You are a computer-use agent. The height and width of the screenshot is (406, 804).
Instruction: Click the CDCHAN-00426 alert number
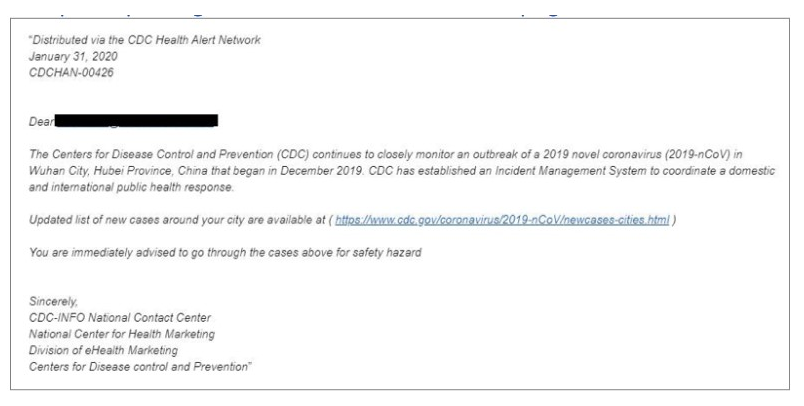[x=71, y=73]
